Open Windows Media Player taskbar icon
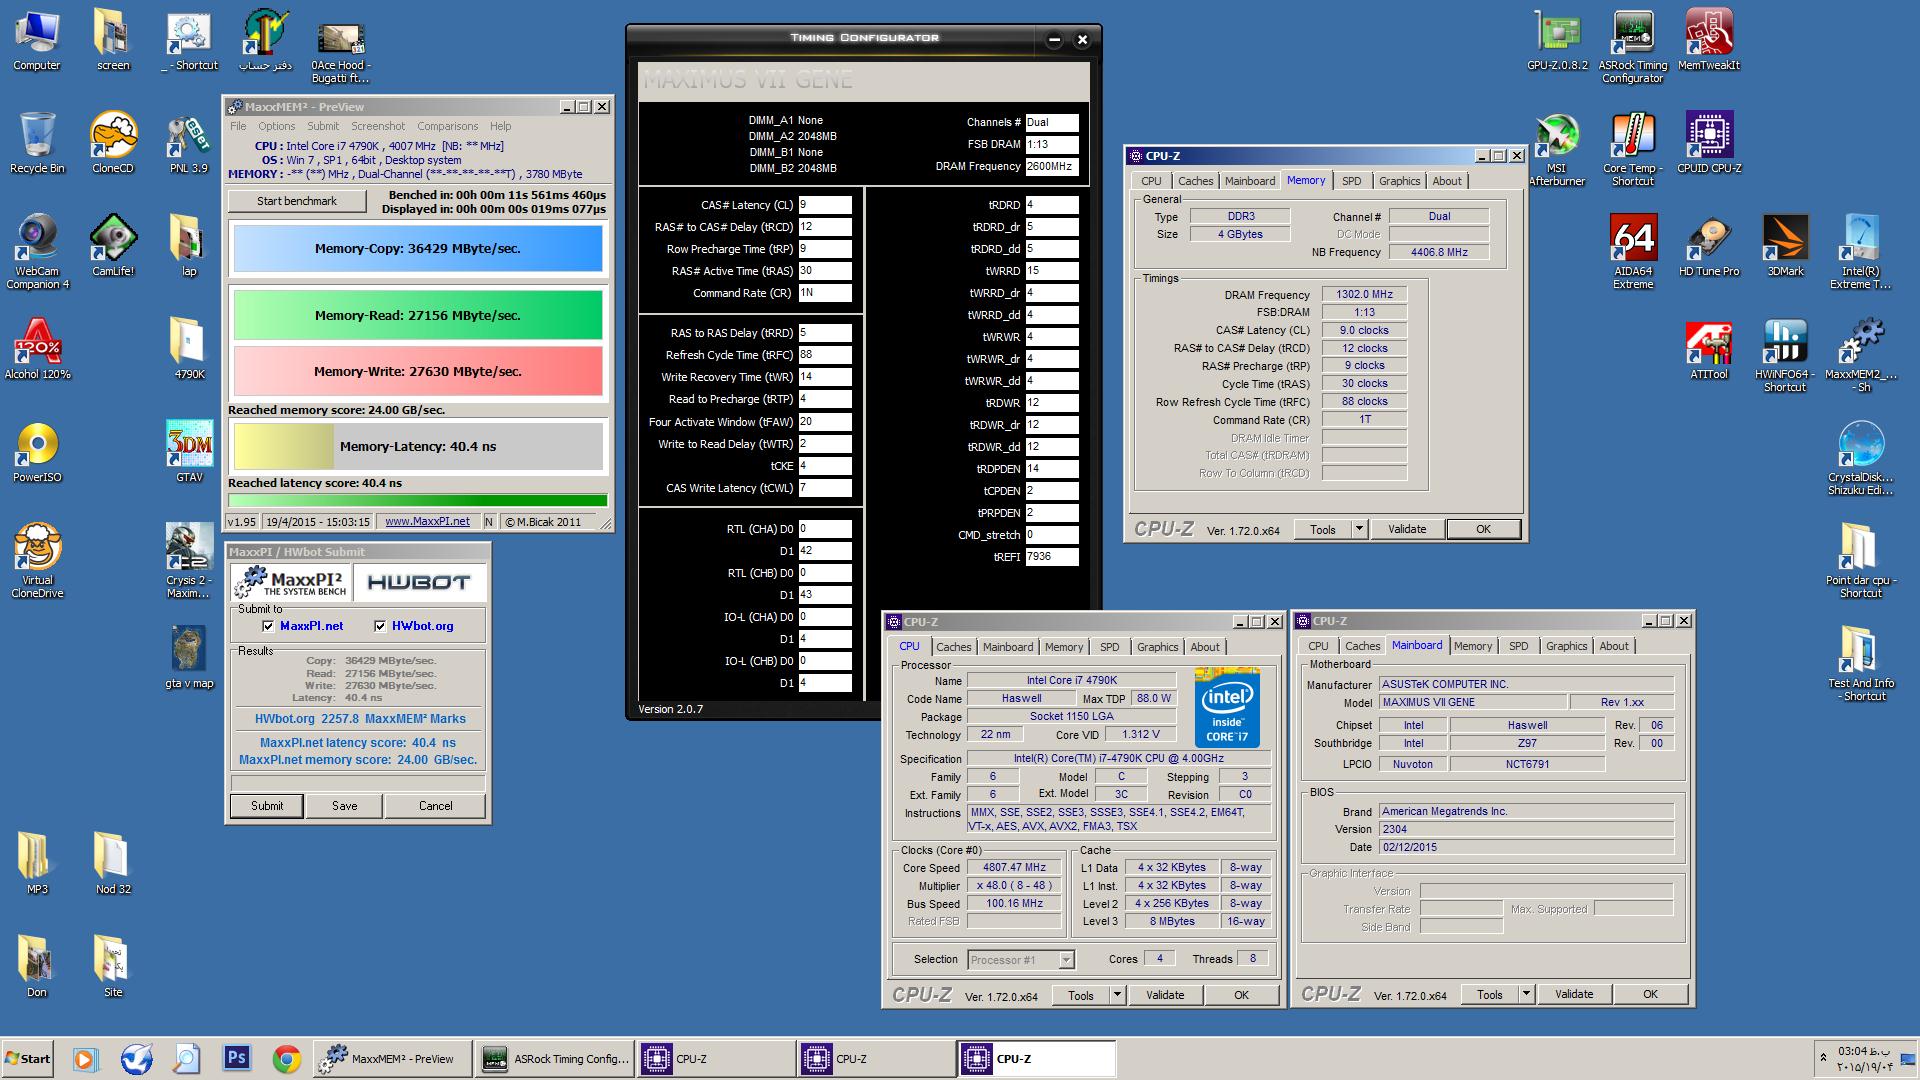The width and height of the screenshot is (1920, 1080). point(85,1058)
